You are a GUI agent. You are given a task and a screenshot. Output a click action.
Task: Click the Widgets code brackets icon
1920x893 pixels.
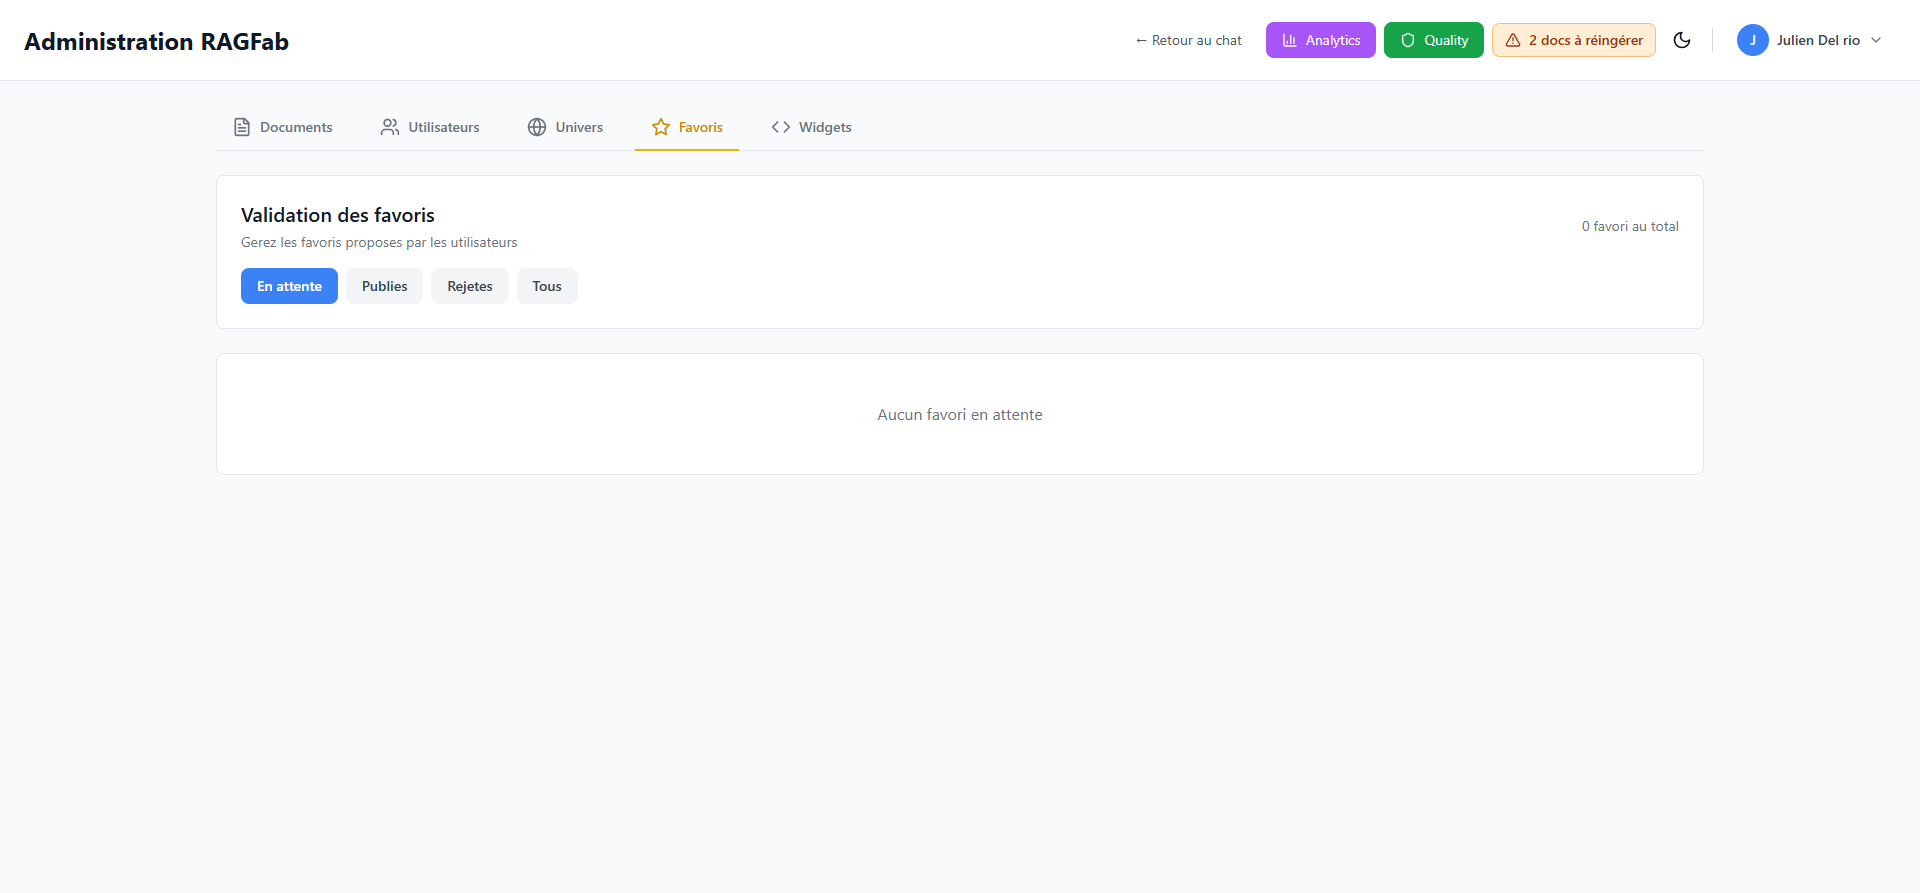781,127
